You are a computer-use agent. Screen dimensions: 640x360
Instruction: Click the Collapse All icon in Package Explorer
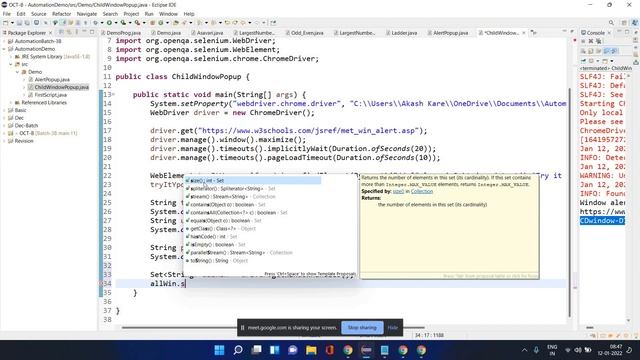(61, 32)
